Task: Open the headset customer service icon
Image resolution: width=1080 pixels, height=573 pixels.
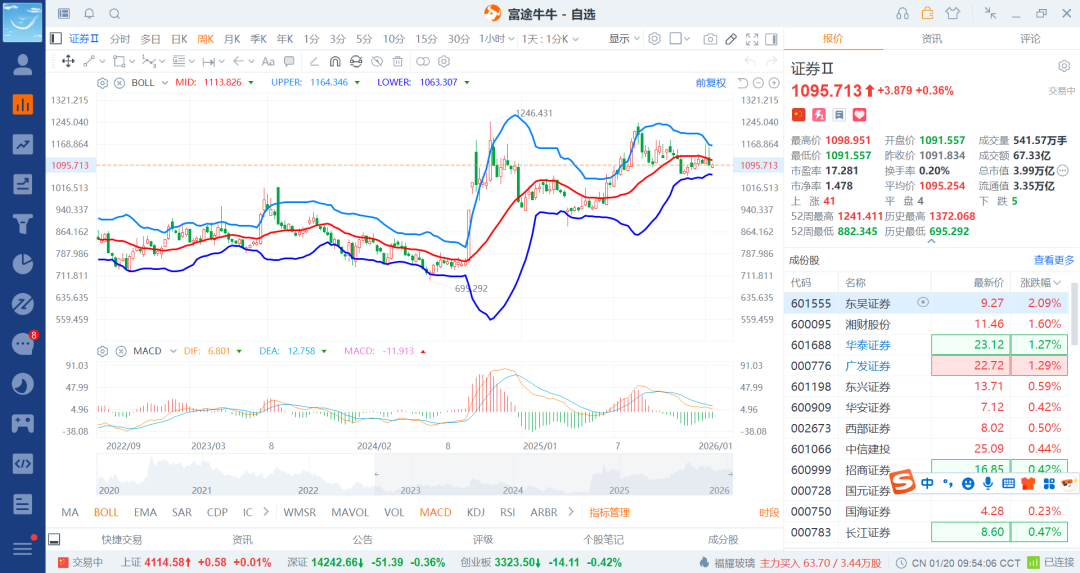Action: tap(903, 14)
